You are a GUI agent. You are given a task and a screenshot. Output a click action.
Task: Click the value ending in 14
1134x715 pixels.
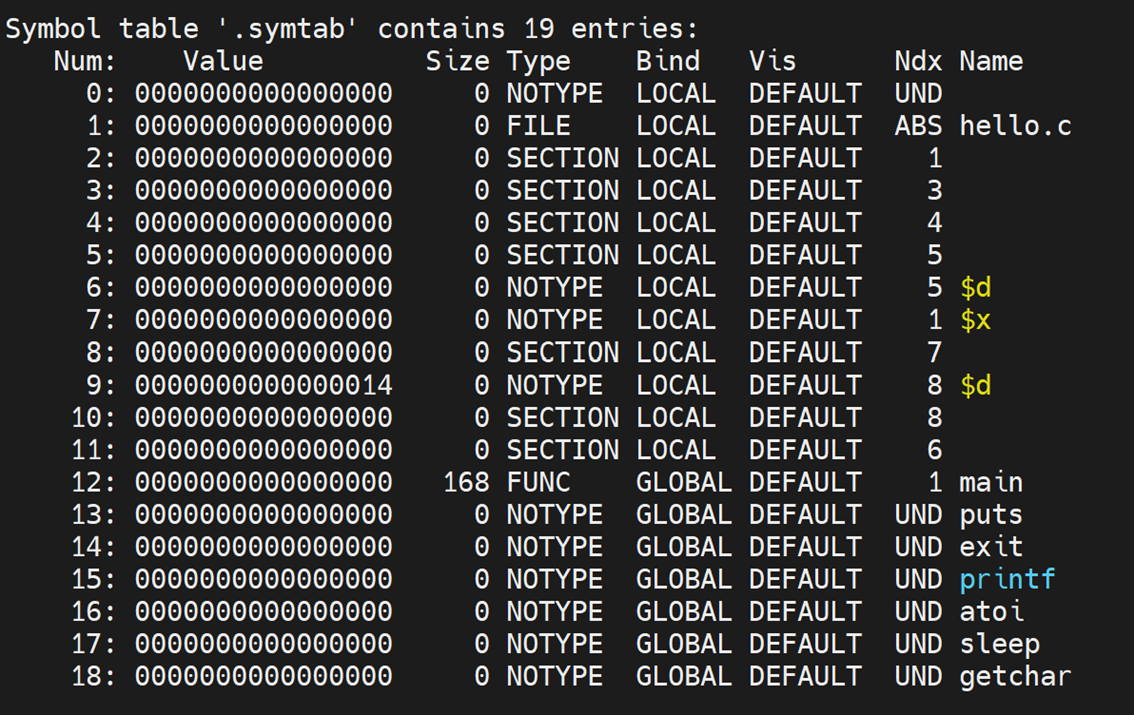click(264, 385)
